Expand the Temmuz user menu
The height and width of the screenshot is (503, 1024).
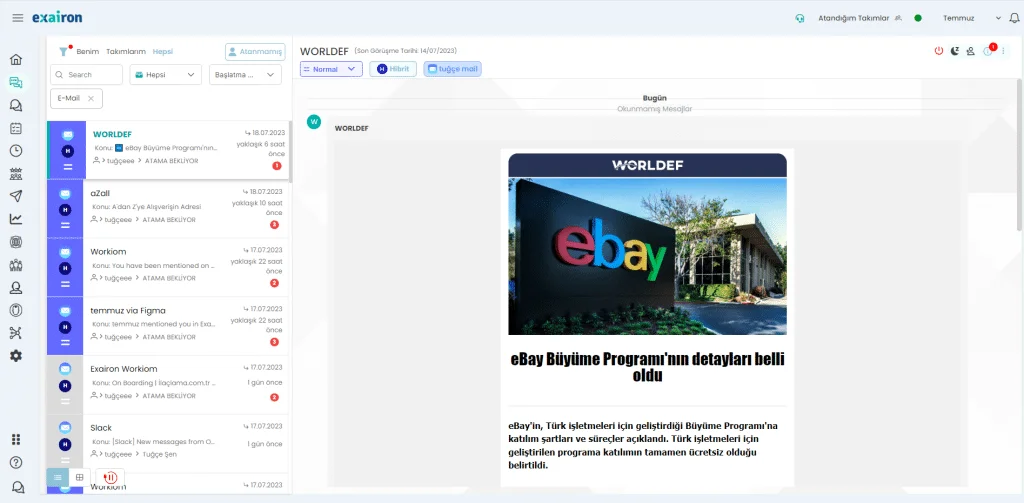(970, 18)
